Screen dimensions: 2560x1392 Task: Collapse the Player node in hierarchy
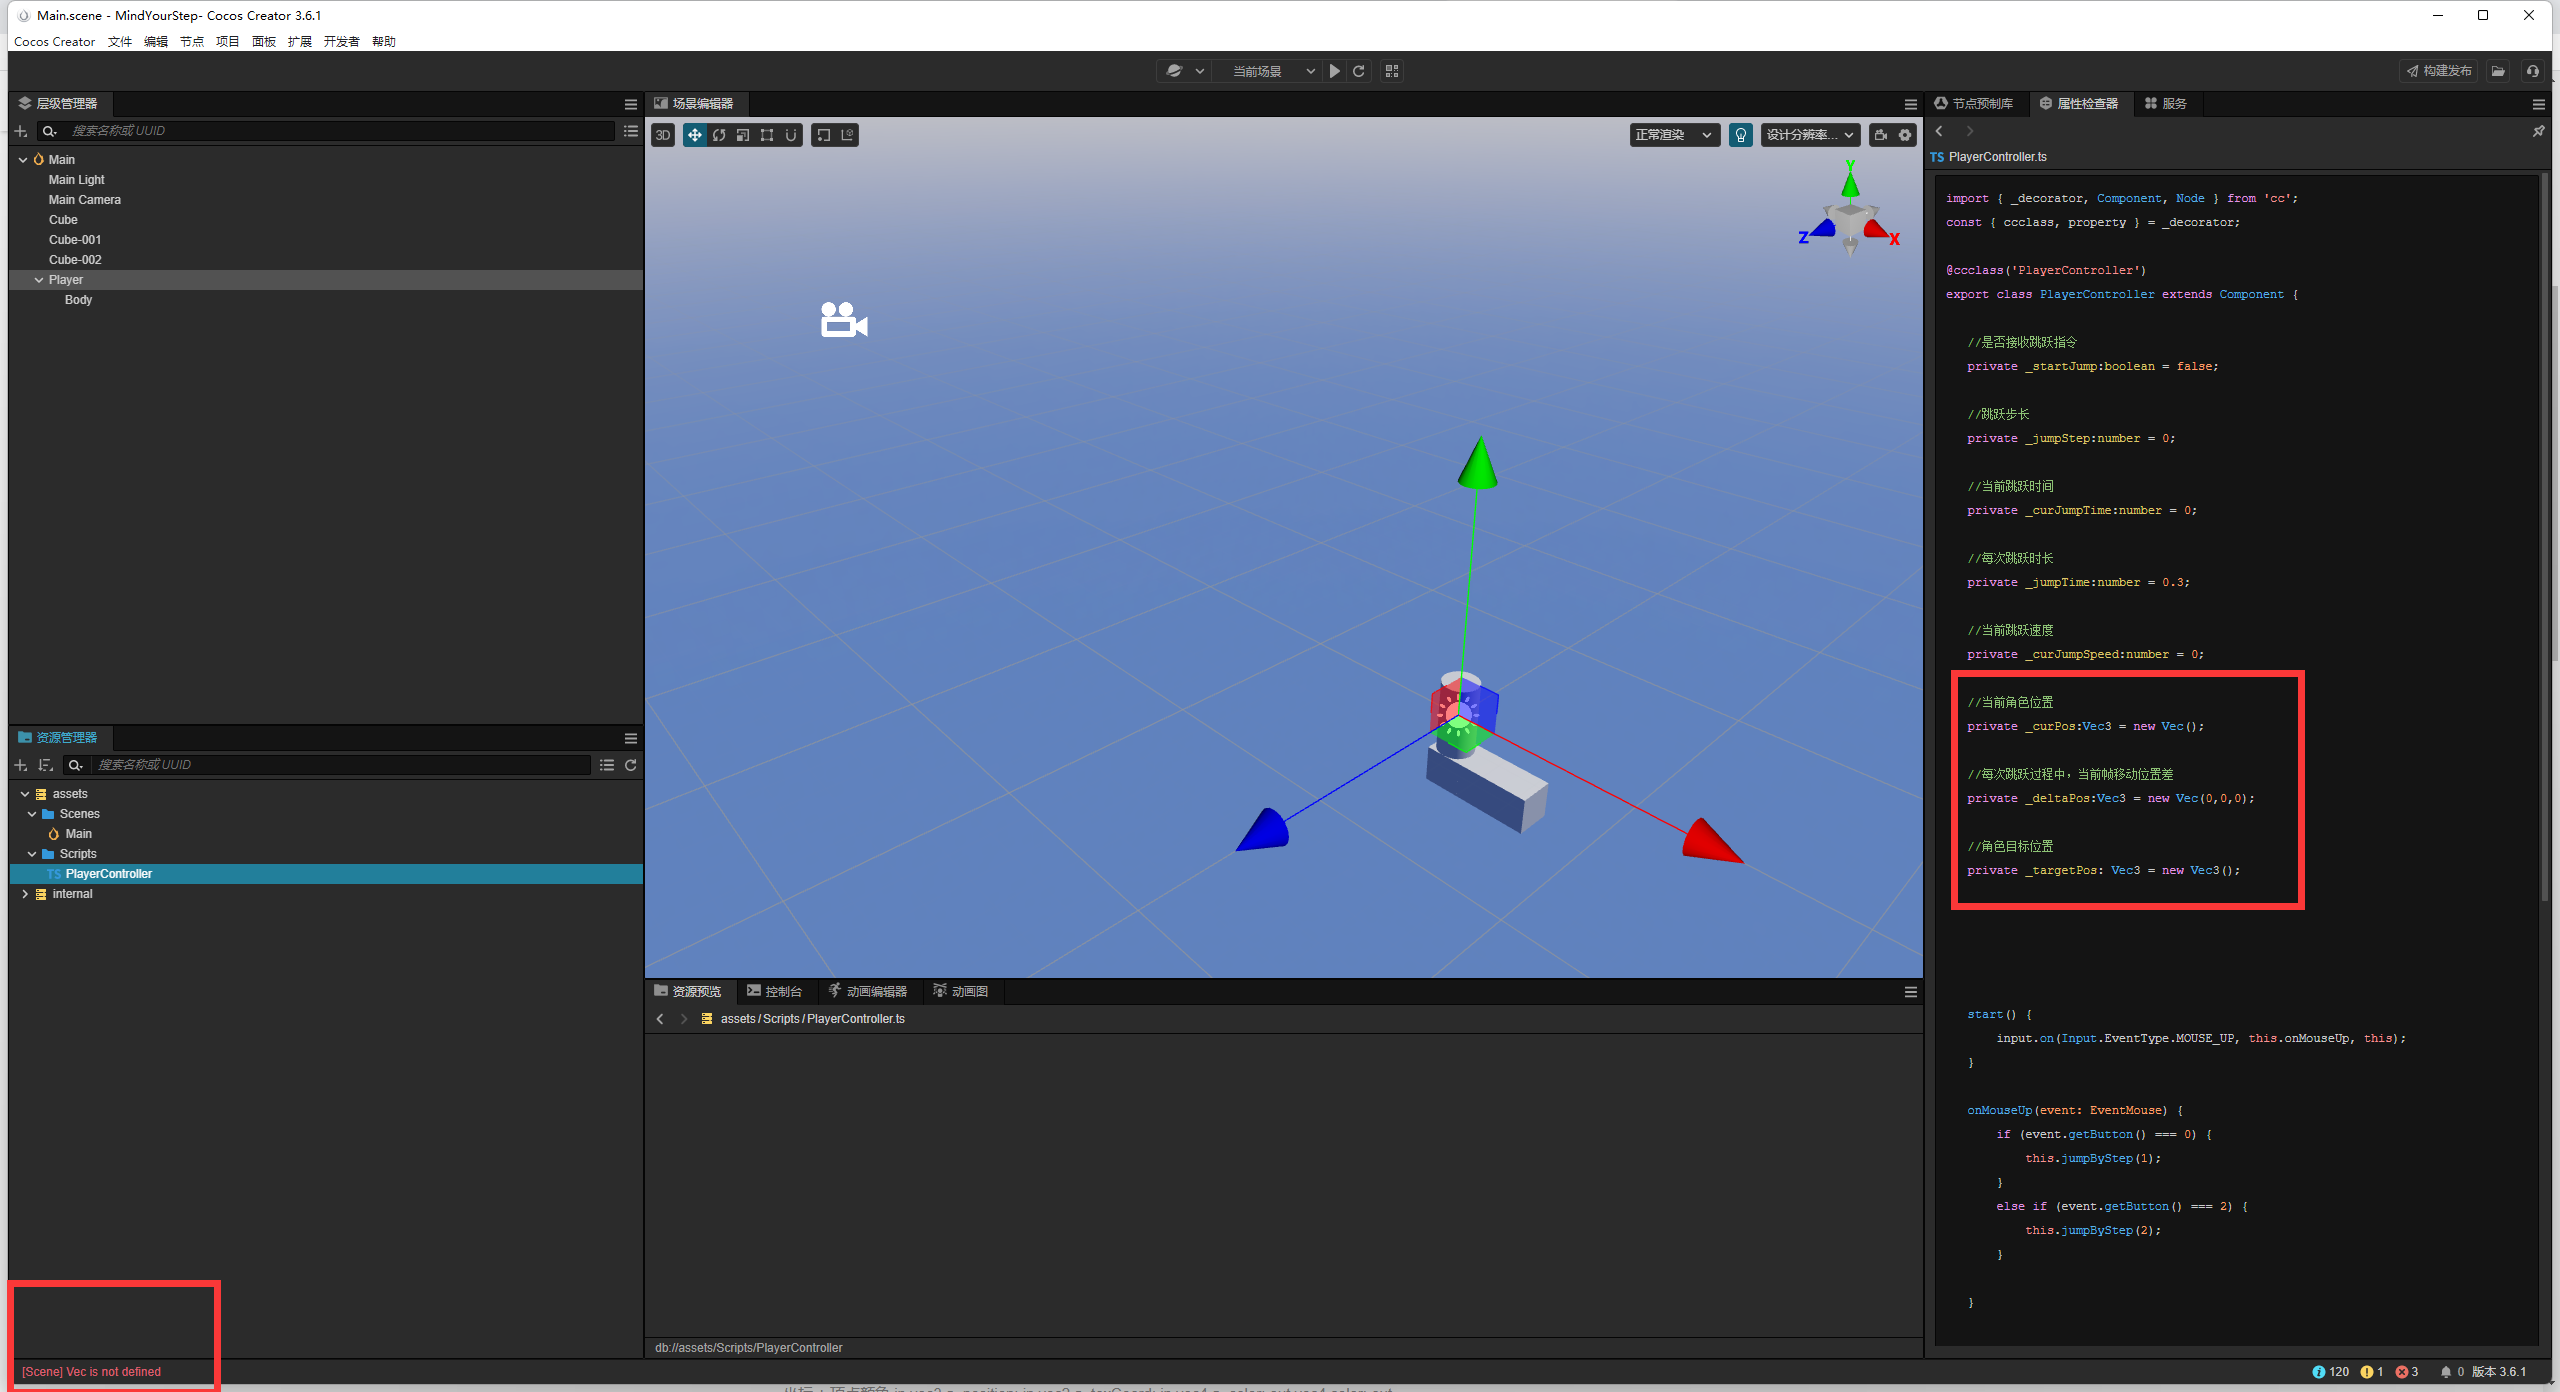[39, 280]
